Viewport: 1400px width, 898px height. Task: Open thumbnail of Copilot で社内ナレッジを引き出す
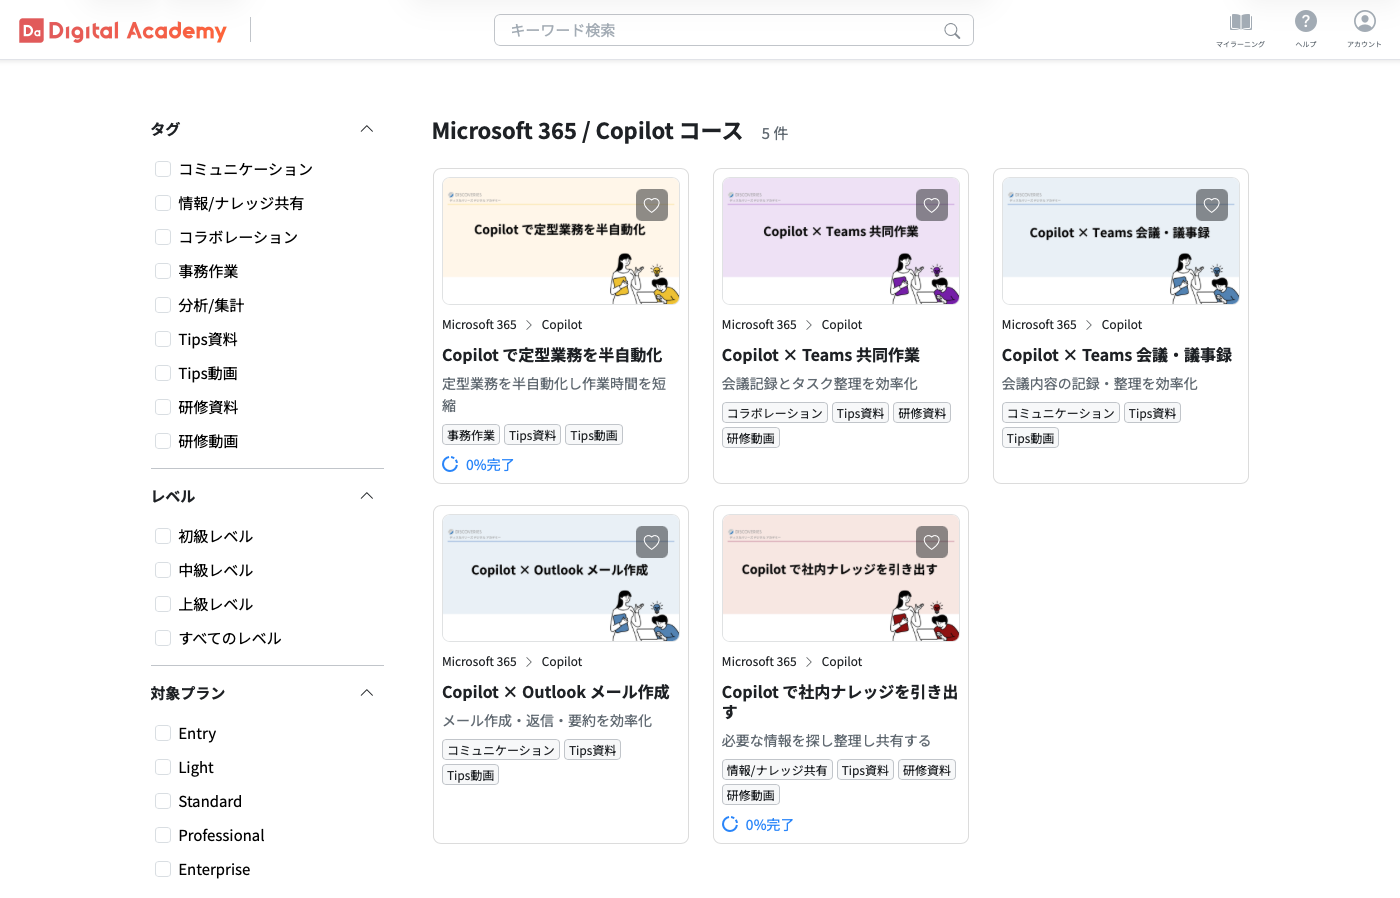point(841,578)
